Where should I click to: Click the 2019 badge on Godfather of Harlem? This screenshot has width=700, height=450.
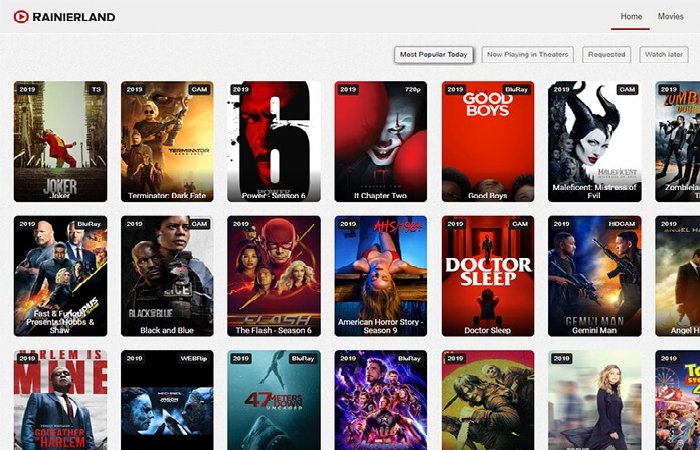point(27,358)
